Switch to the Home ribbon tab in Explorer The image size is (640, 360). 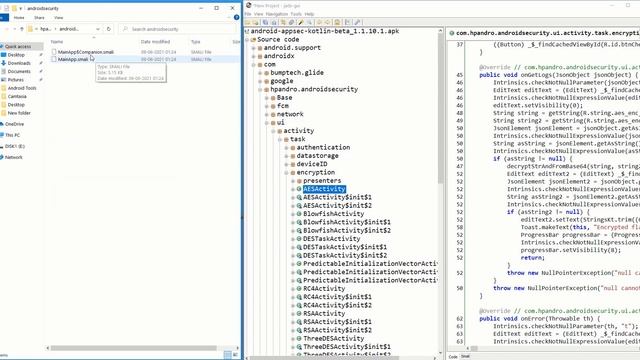[x=19, y=18]
